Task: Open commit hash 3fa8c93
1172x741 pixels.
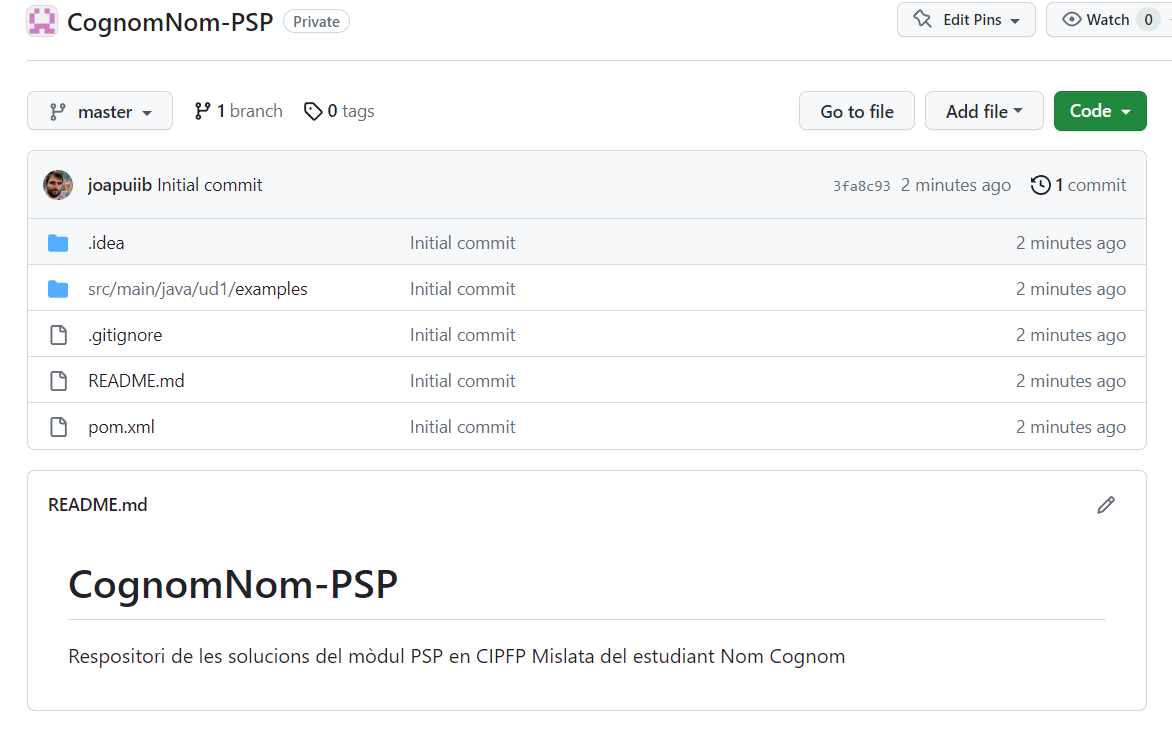Action: (x=862, y=186)
